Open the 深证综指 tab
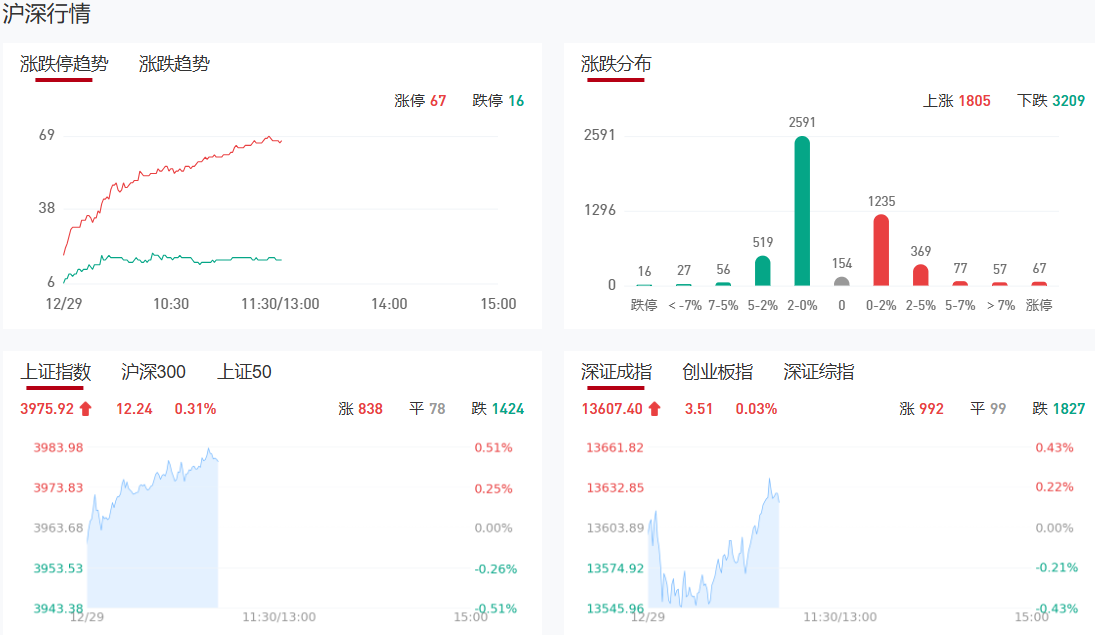The height and width of the screenshot is (636, 1098). (818, 372)
